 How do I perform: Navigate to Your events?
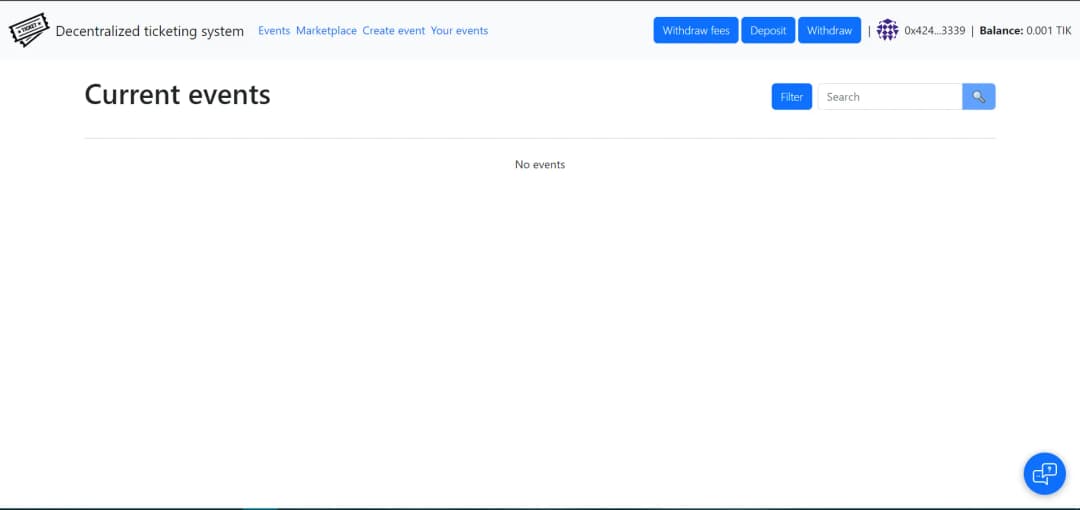pyautogui.click(x=459, y=30)
